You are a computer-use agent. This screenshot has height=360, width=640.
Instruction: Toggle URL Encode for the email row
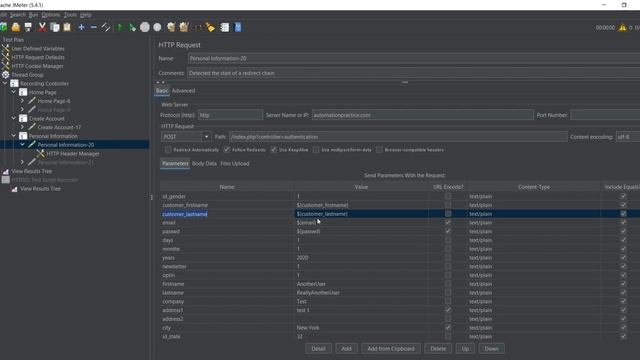click(x=448, y=222)
